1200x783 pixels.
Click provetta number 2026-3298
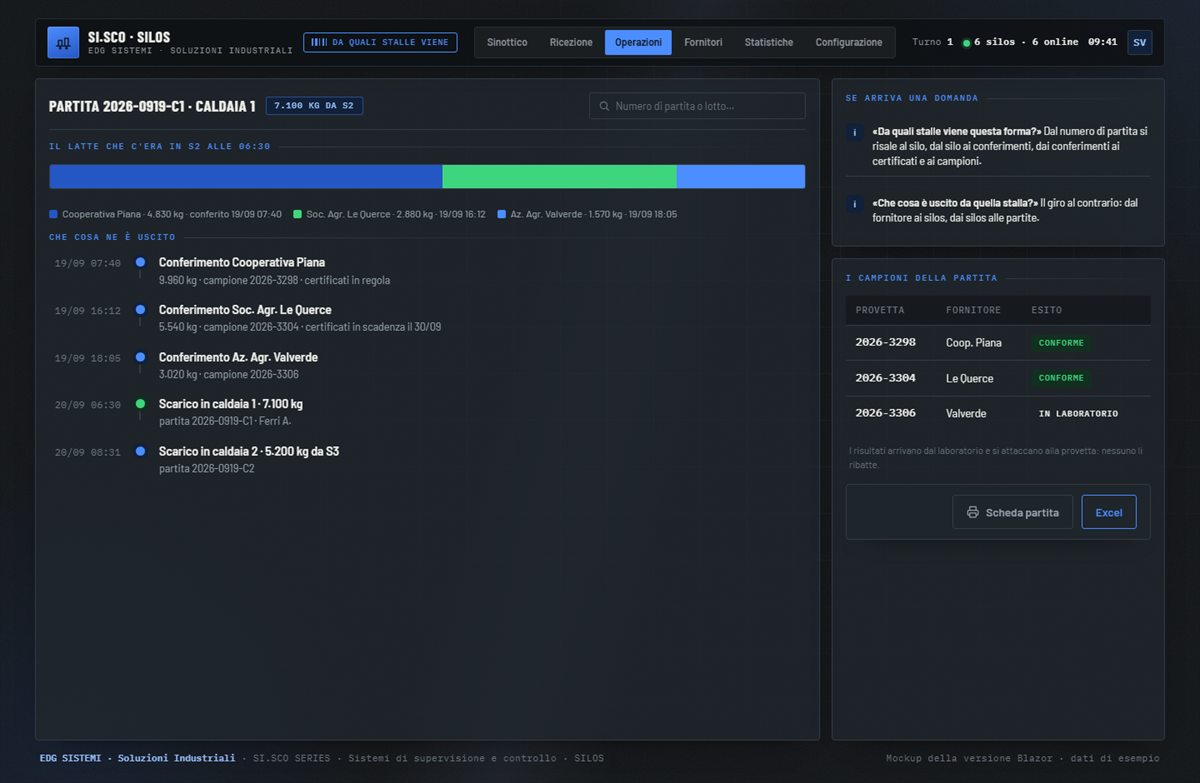[885, 343]
